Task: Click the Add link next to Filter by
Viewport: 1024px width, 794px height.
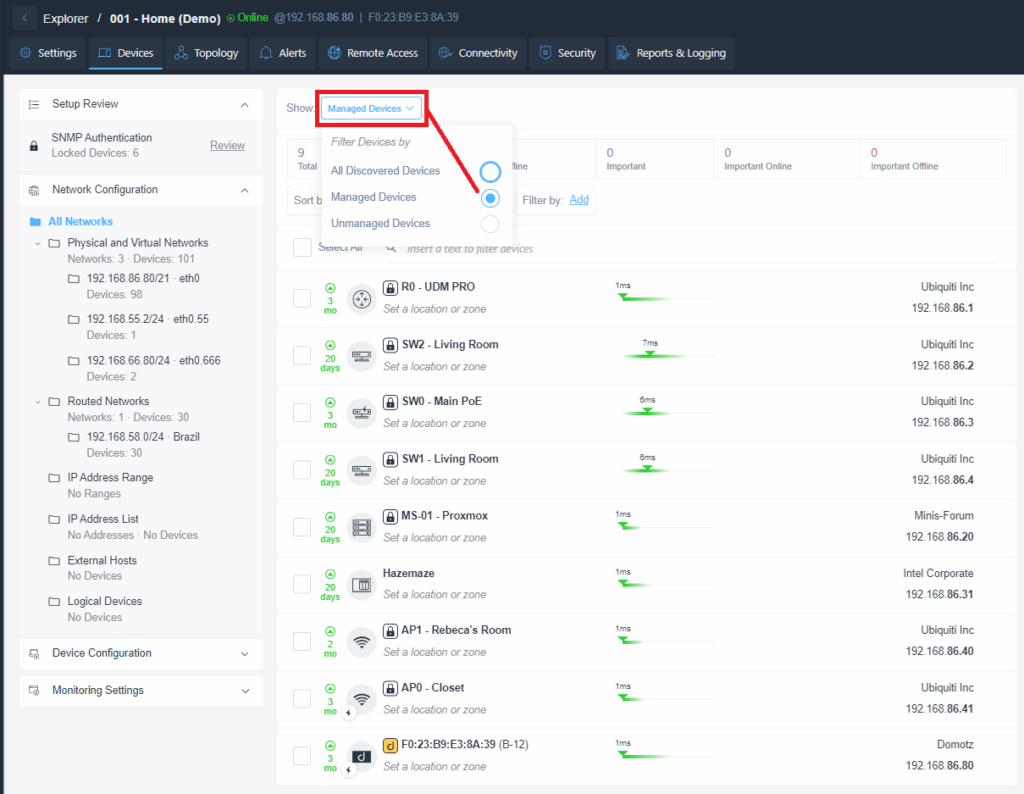Action: coord(579,200)
